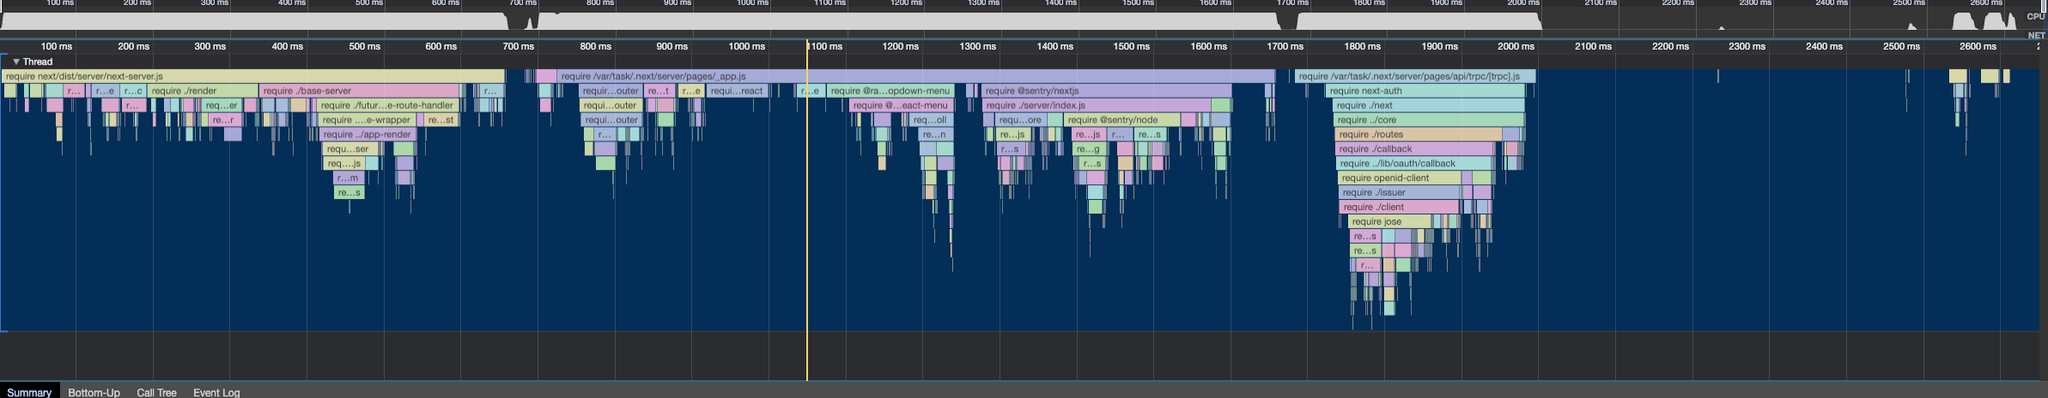Screen dimensions: 2048x398
Task: Click 2000 ms on the main ruler
Action: [1517, 46]
